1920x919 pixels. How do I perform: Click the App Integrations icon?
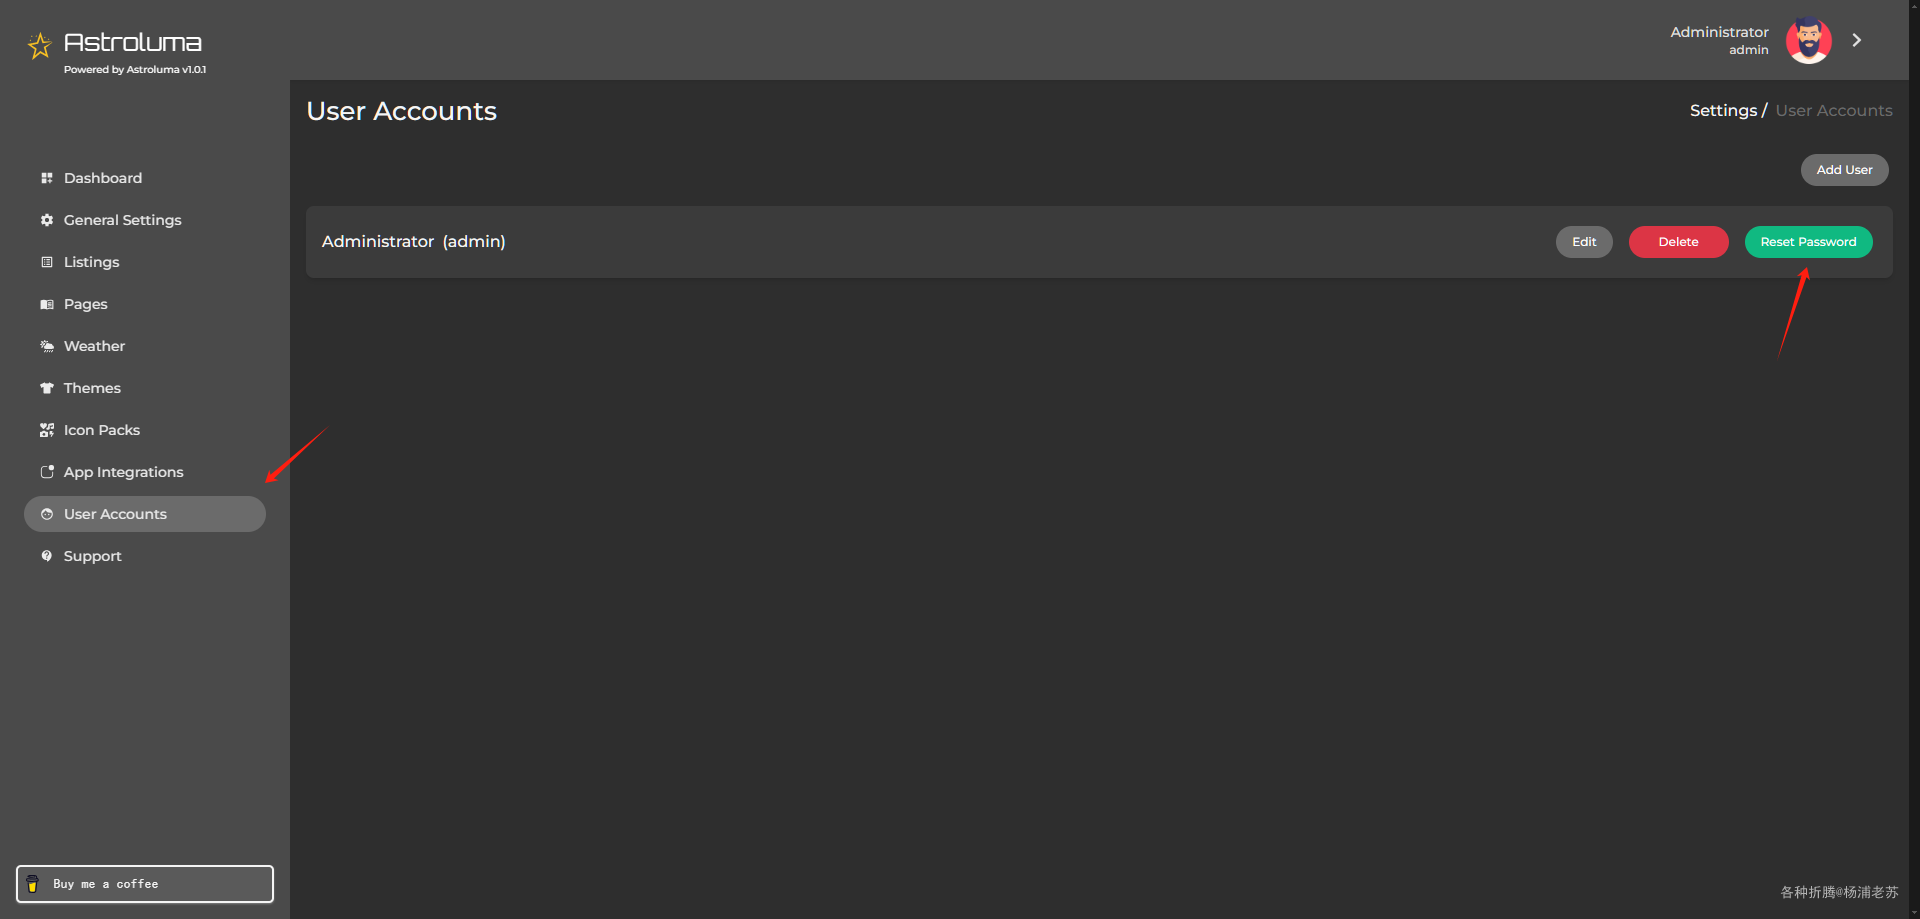click(47, 472)
